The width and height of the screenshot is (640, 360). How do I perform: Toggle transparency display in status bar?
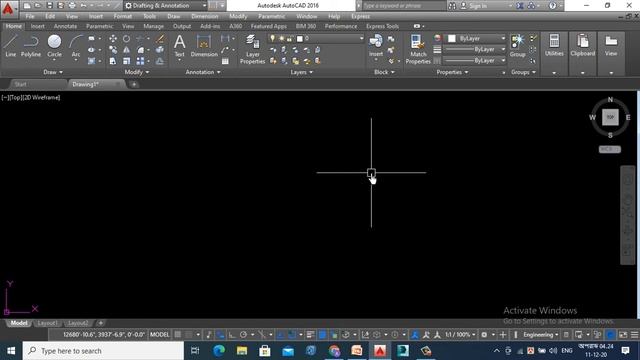point(322,335)
